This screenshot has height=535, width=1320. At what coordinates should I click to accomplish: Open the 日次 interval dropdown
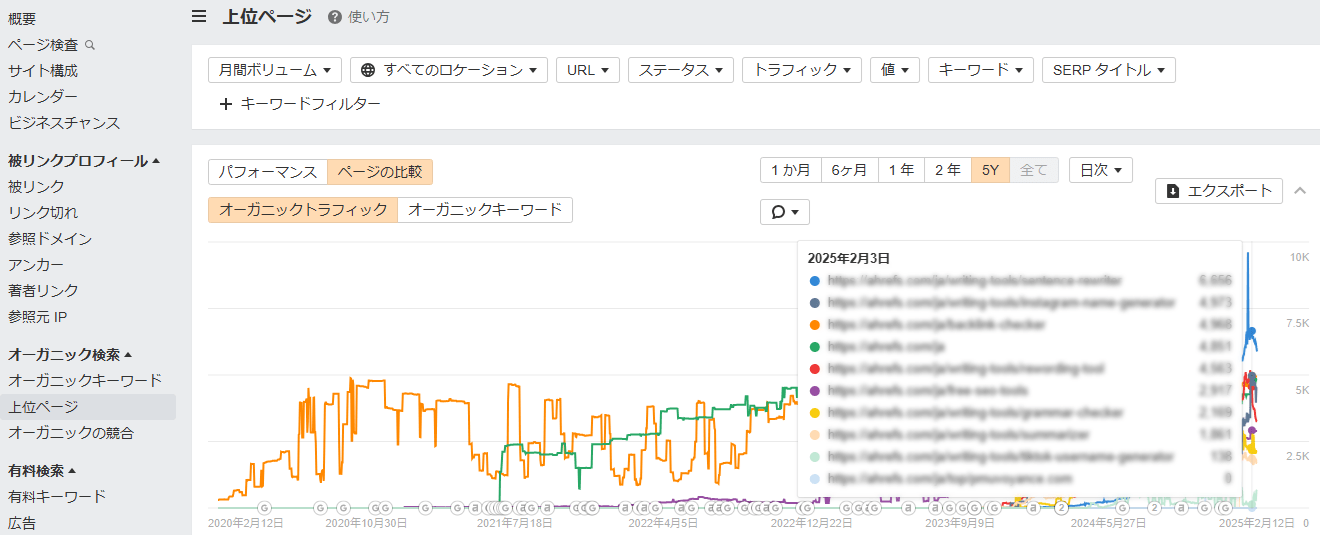1101,170
